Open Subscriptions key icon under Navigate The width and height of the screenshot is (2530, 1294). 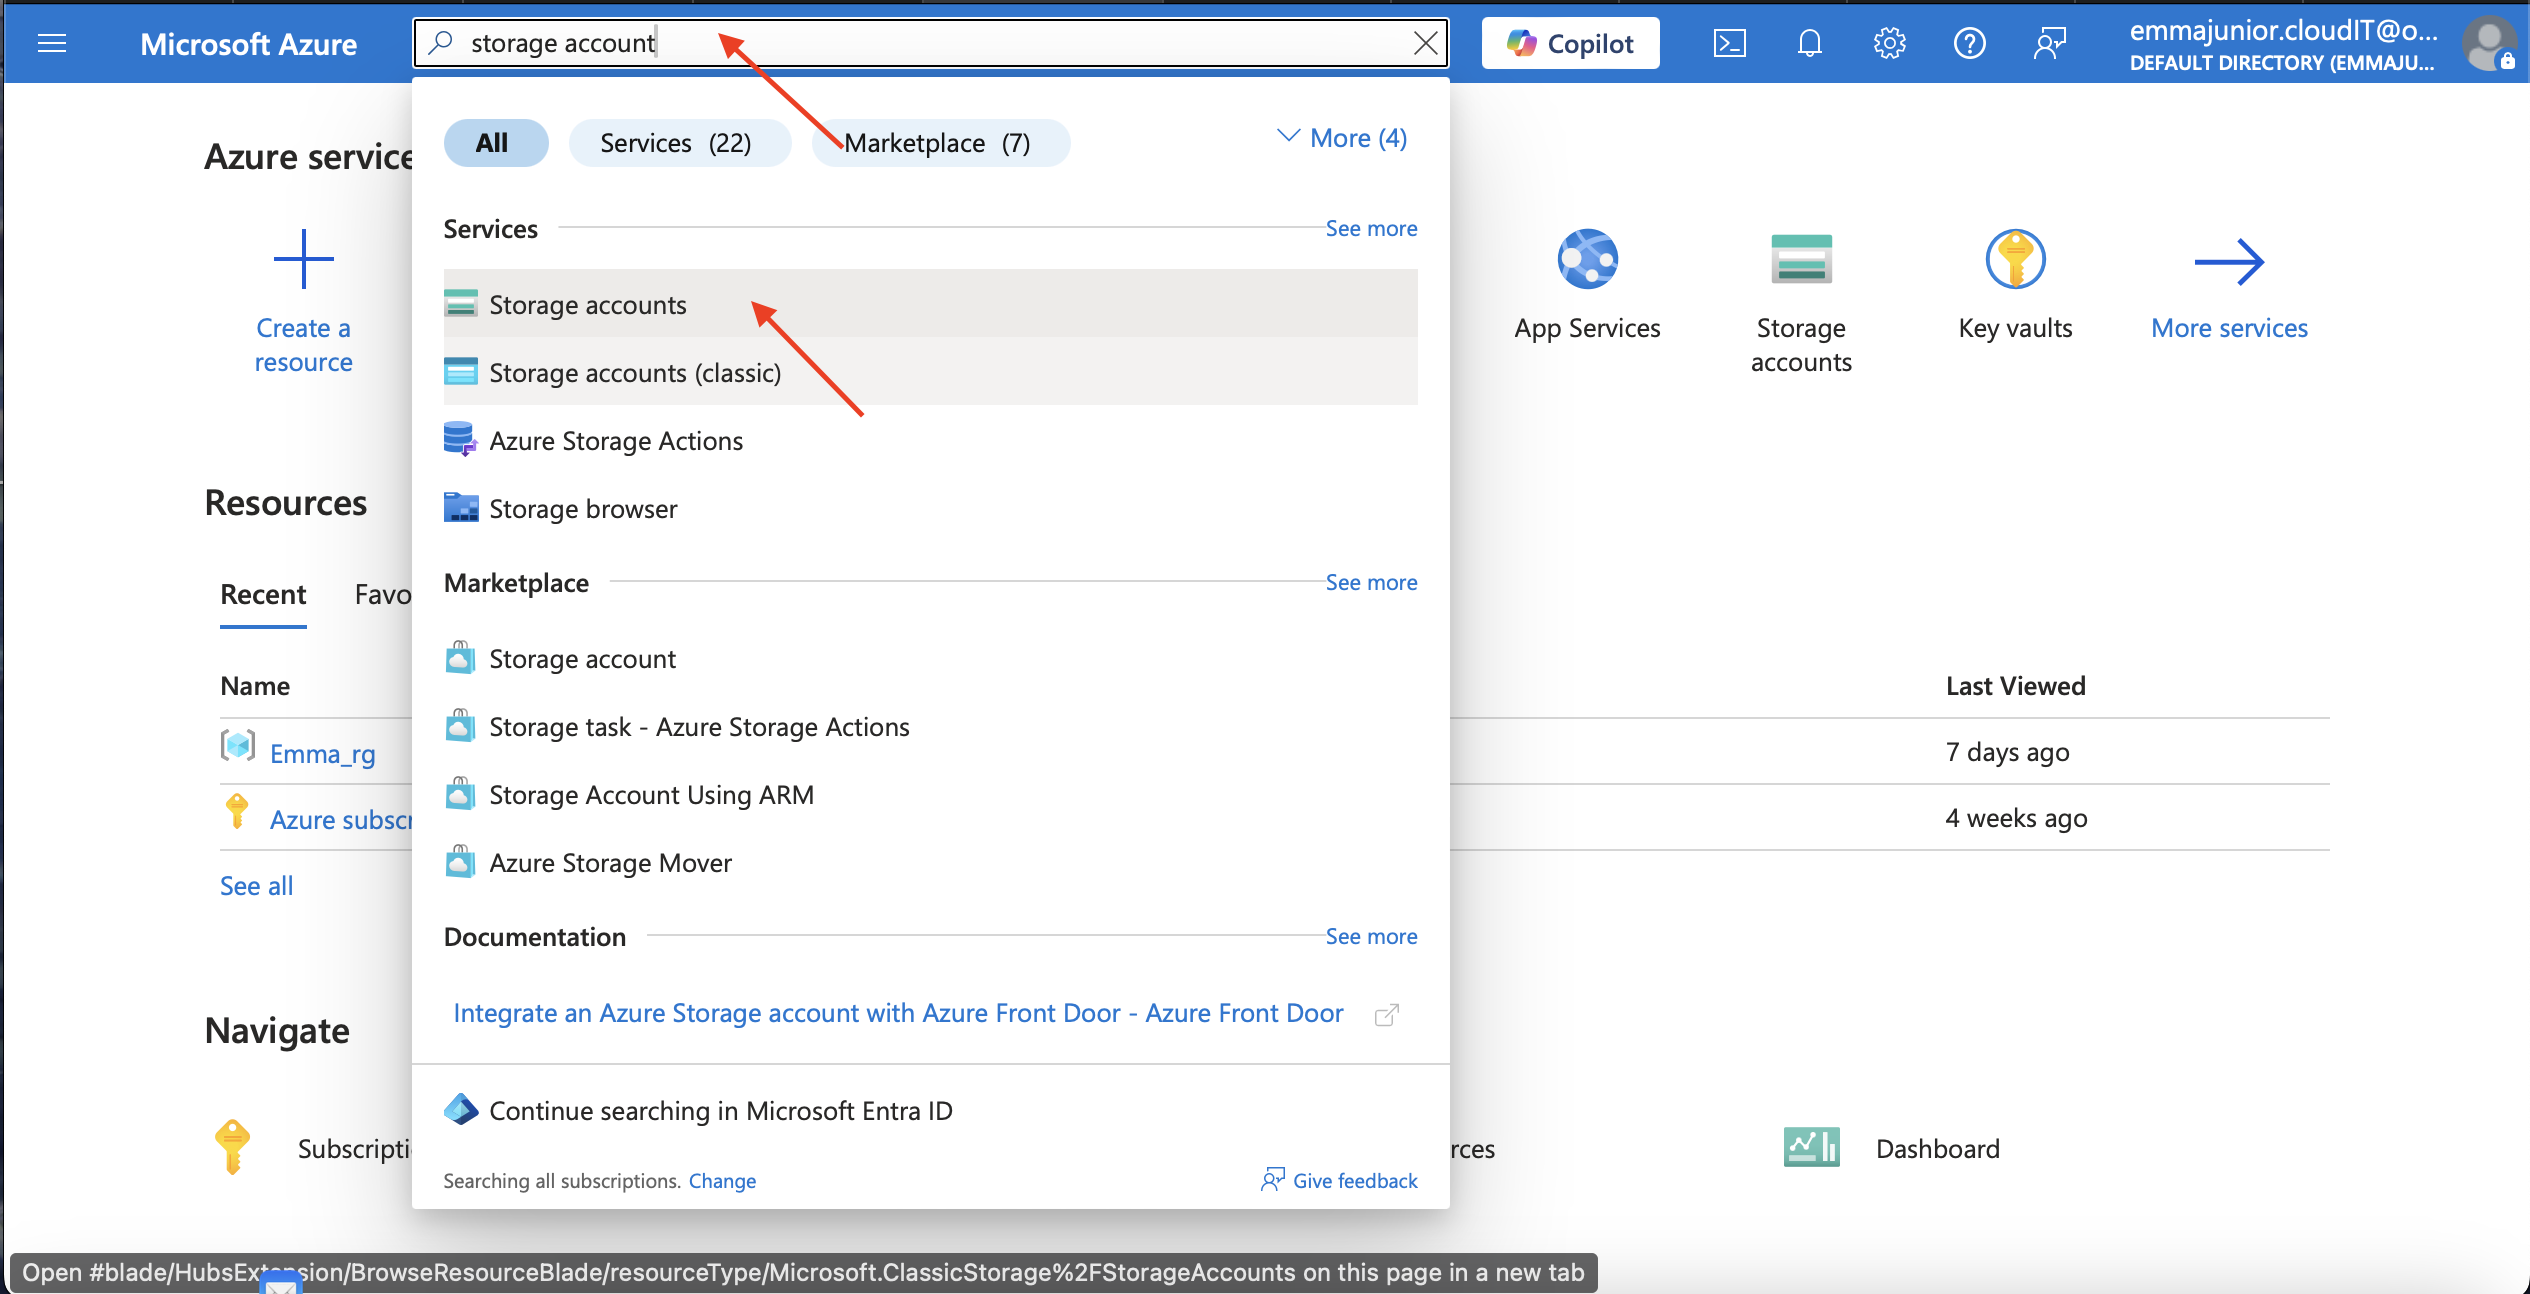(x=232, y=1147)
